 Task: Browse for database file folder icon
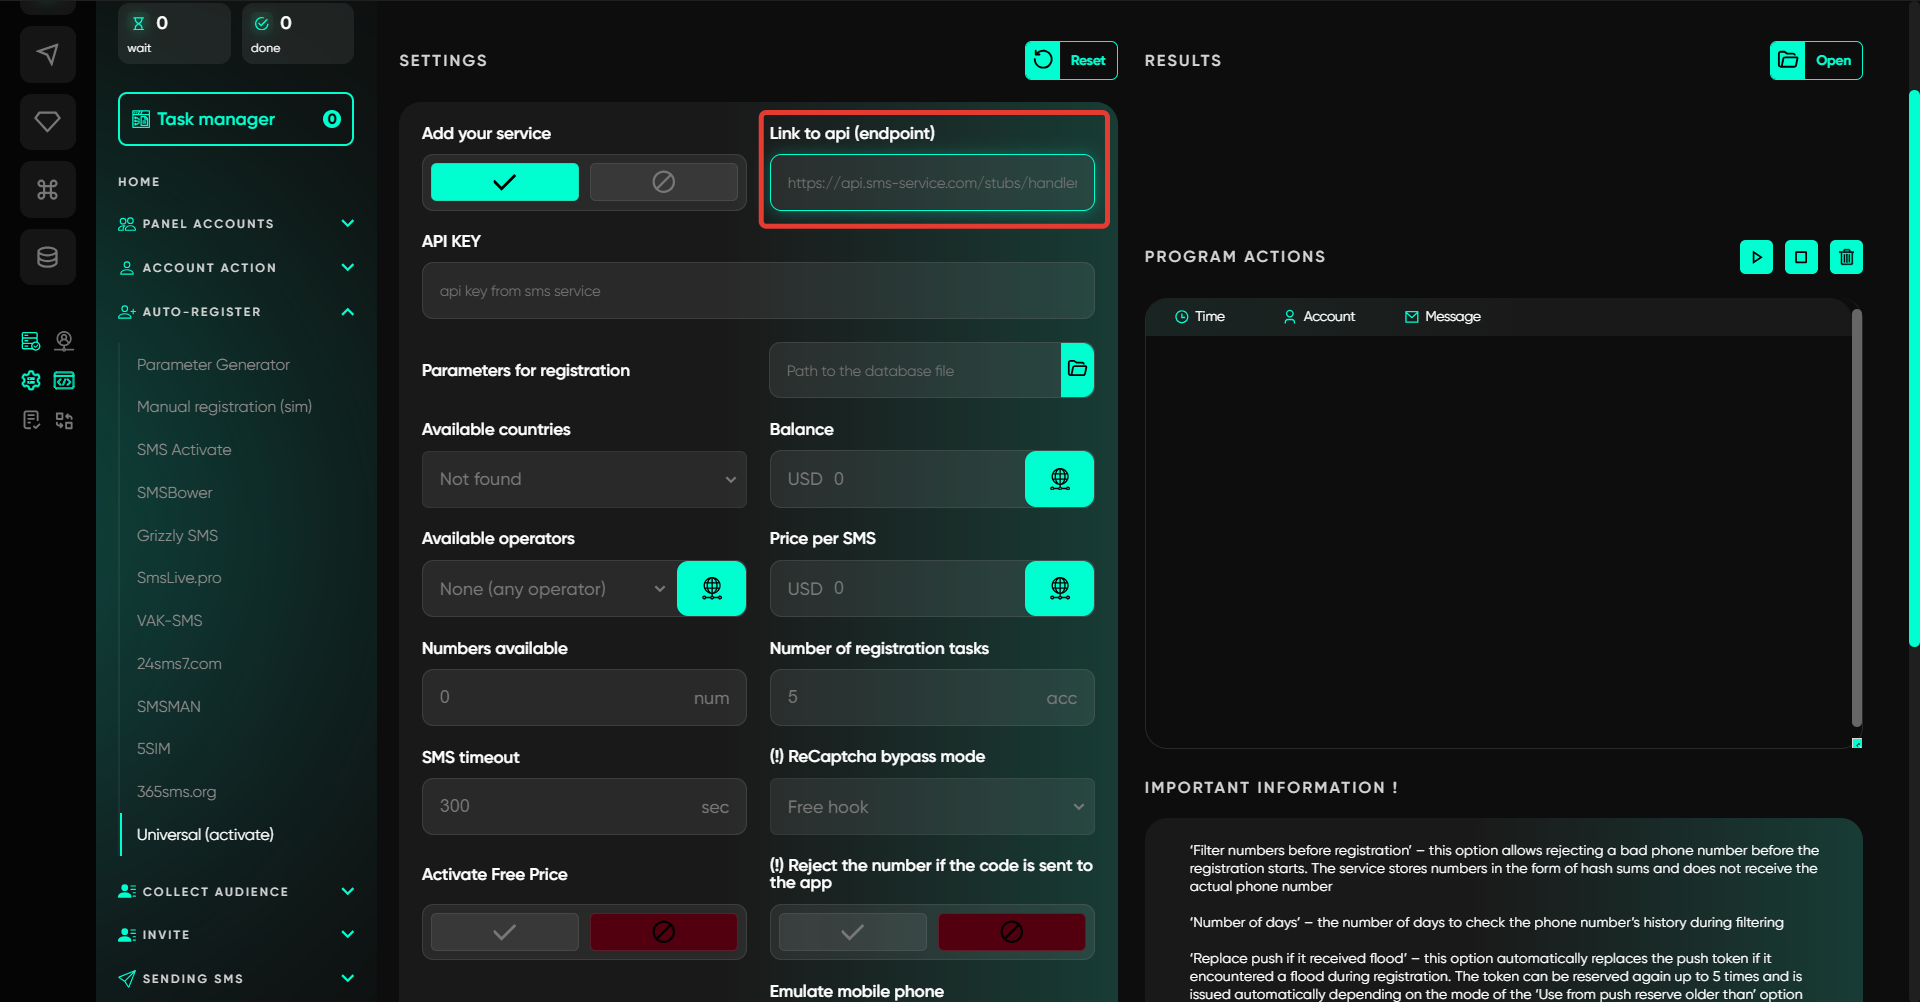(x=1077, y=370)
